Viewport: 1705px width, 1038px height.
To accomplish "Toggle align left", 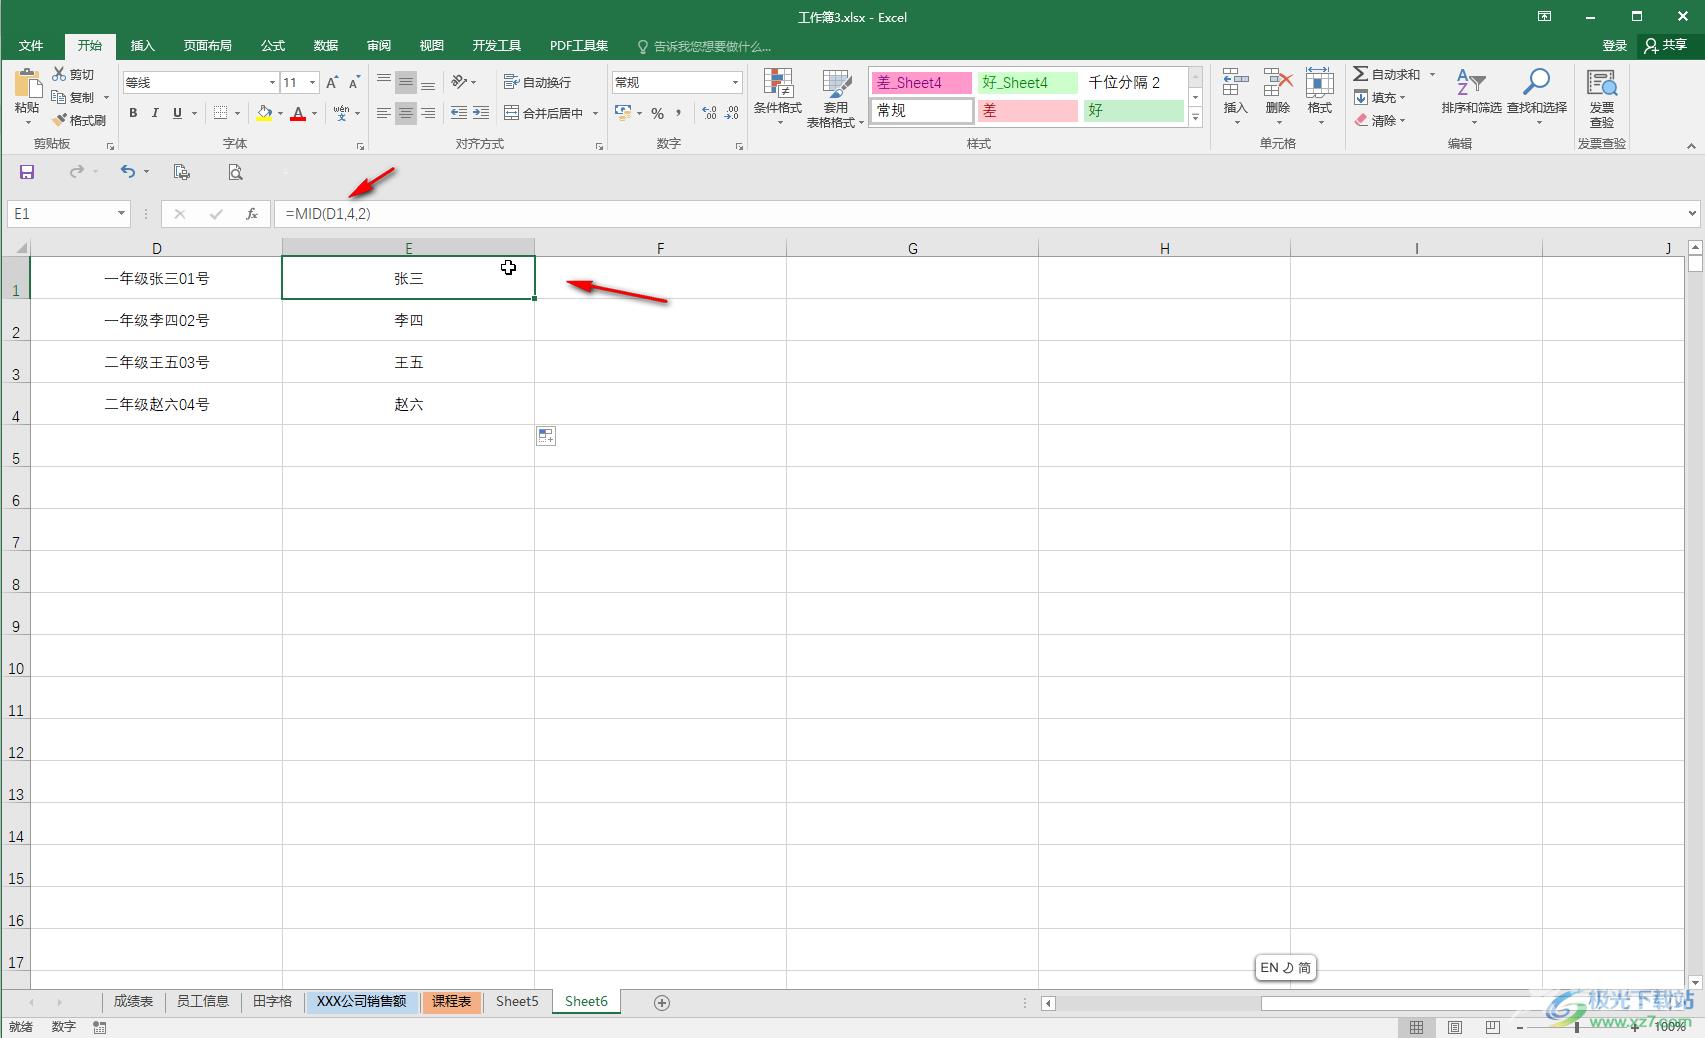I will (384, 113).
